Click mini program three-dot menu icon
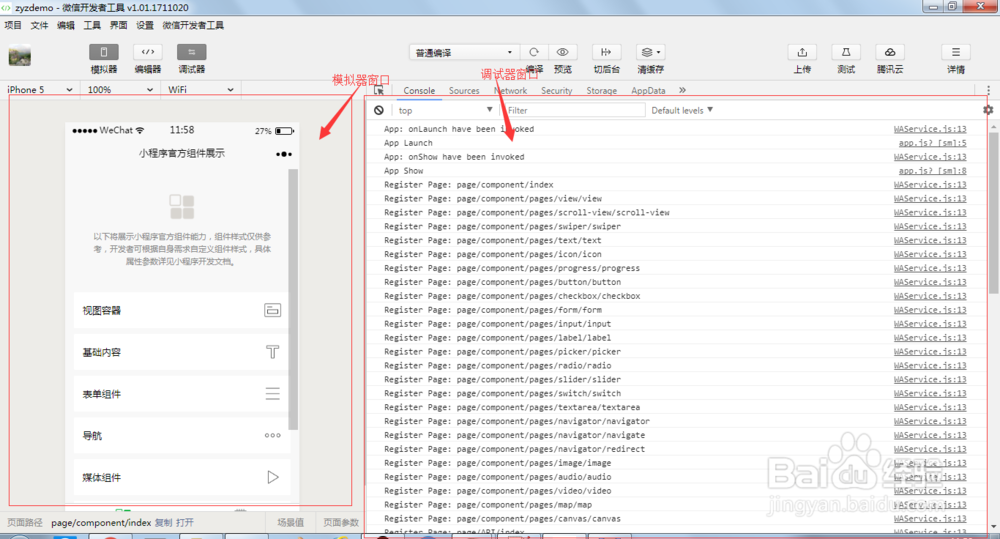 tap(284, 154)
